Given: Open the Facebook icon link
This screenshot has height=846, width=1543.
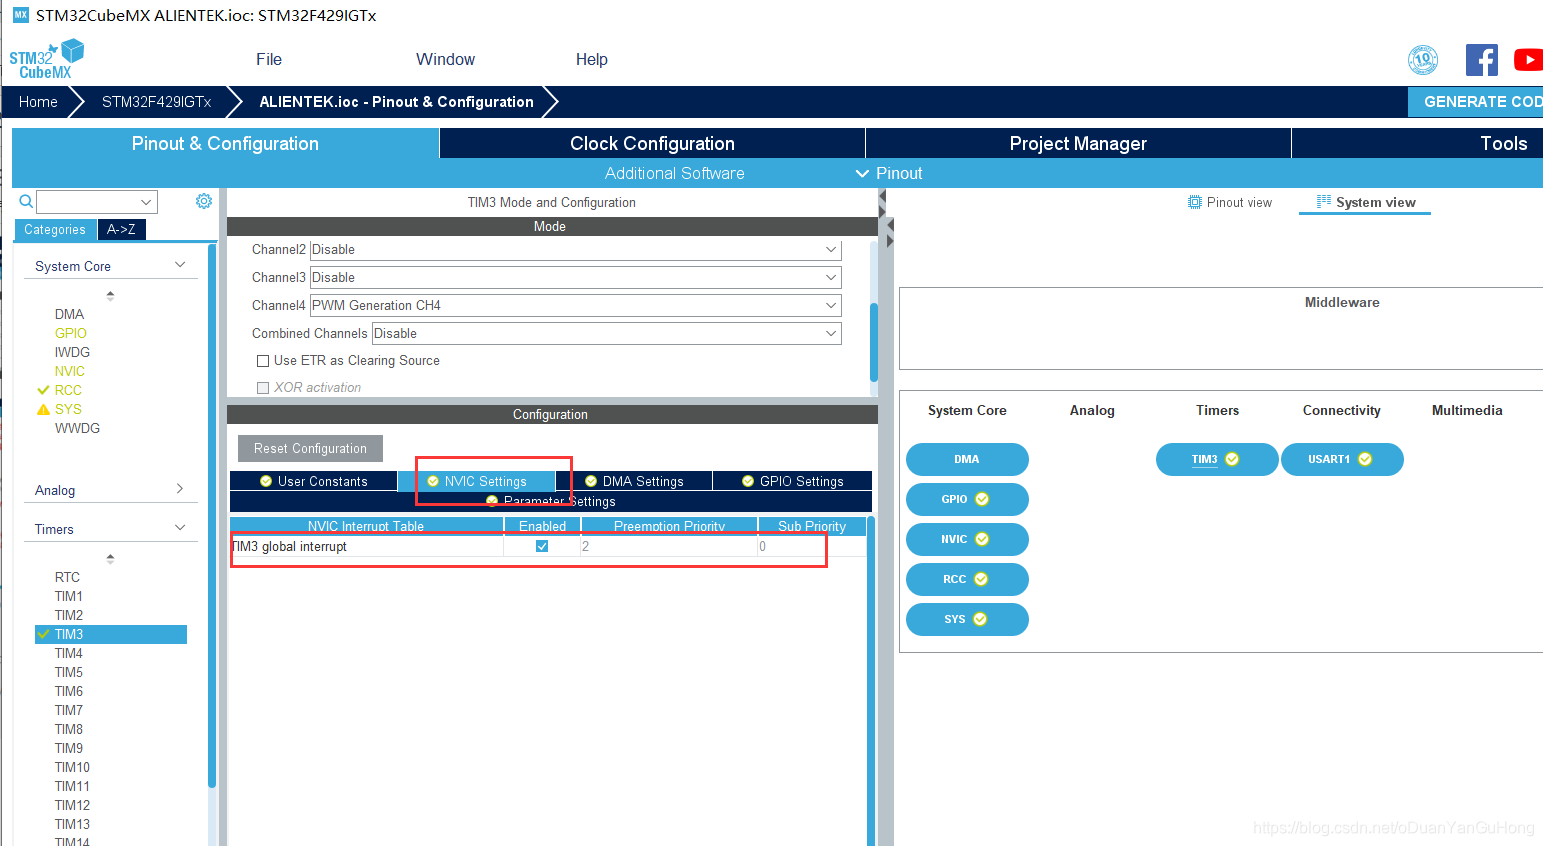Looking at the screenshot, I should click(x=1481, y=60).
